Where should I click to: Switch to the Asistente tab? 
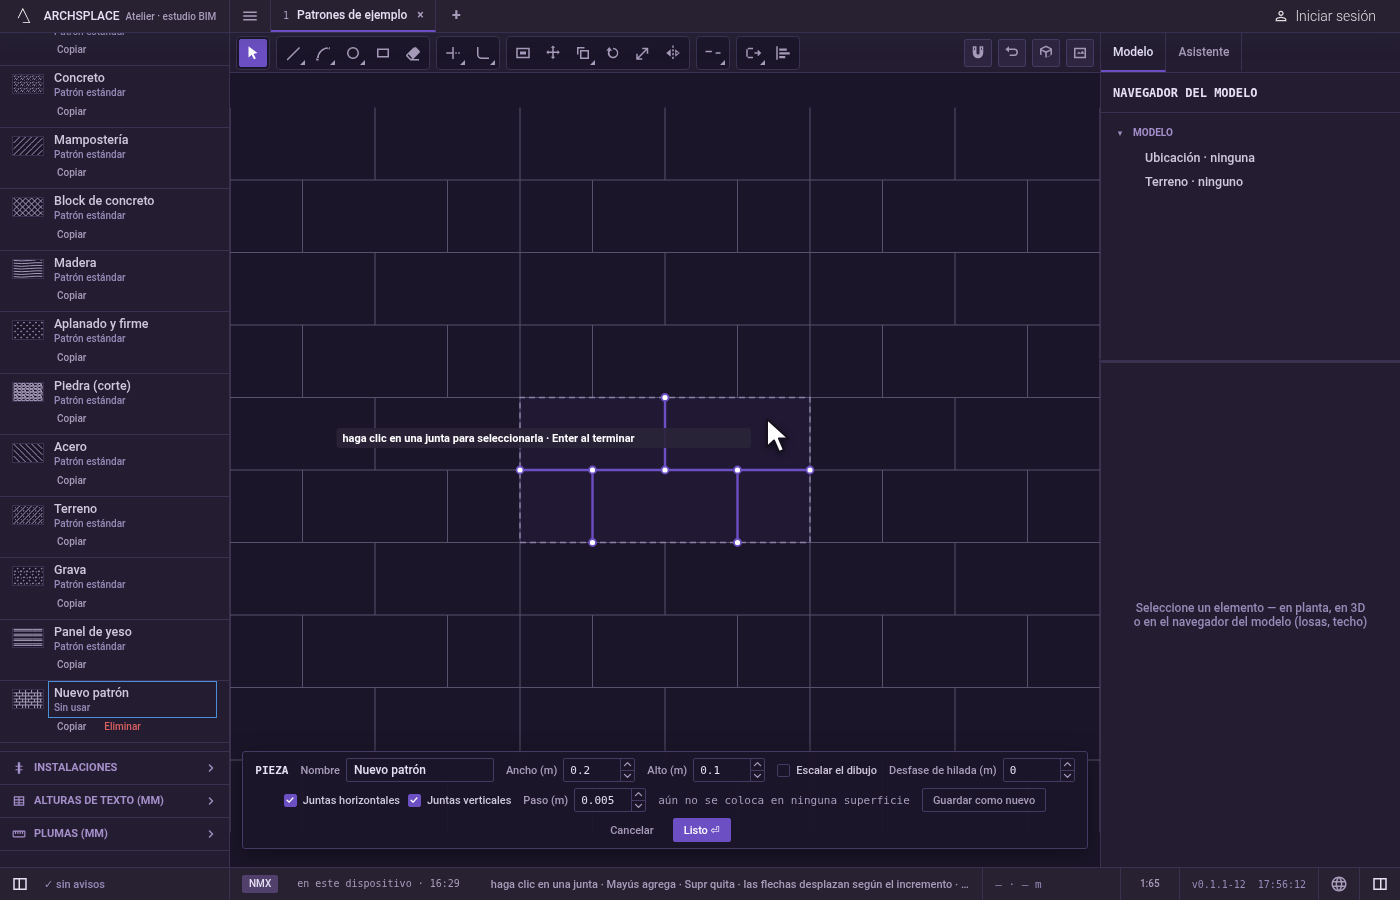point(1203,52)
